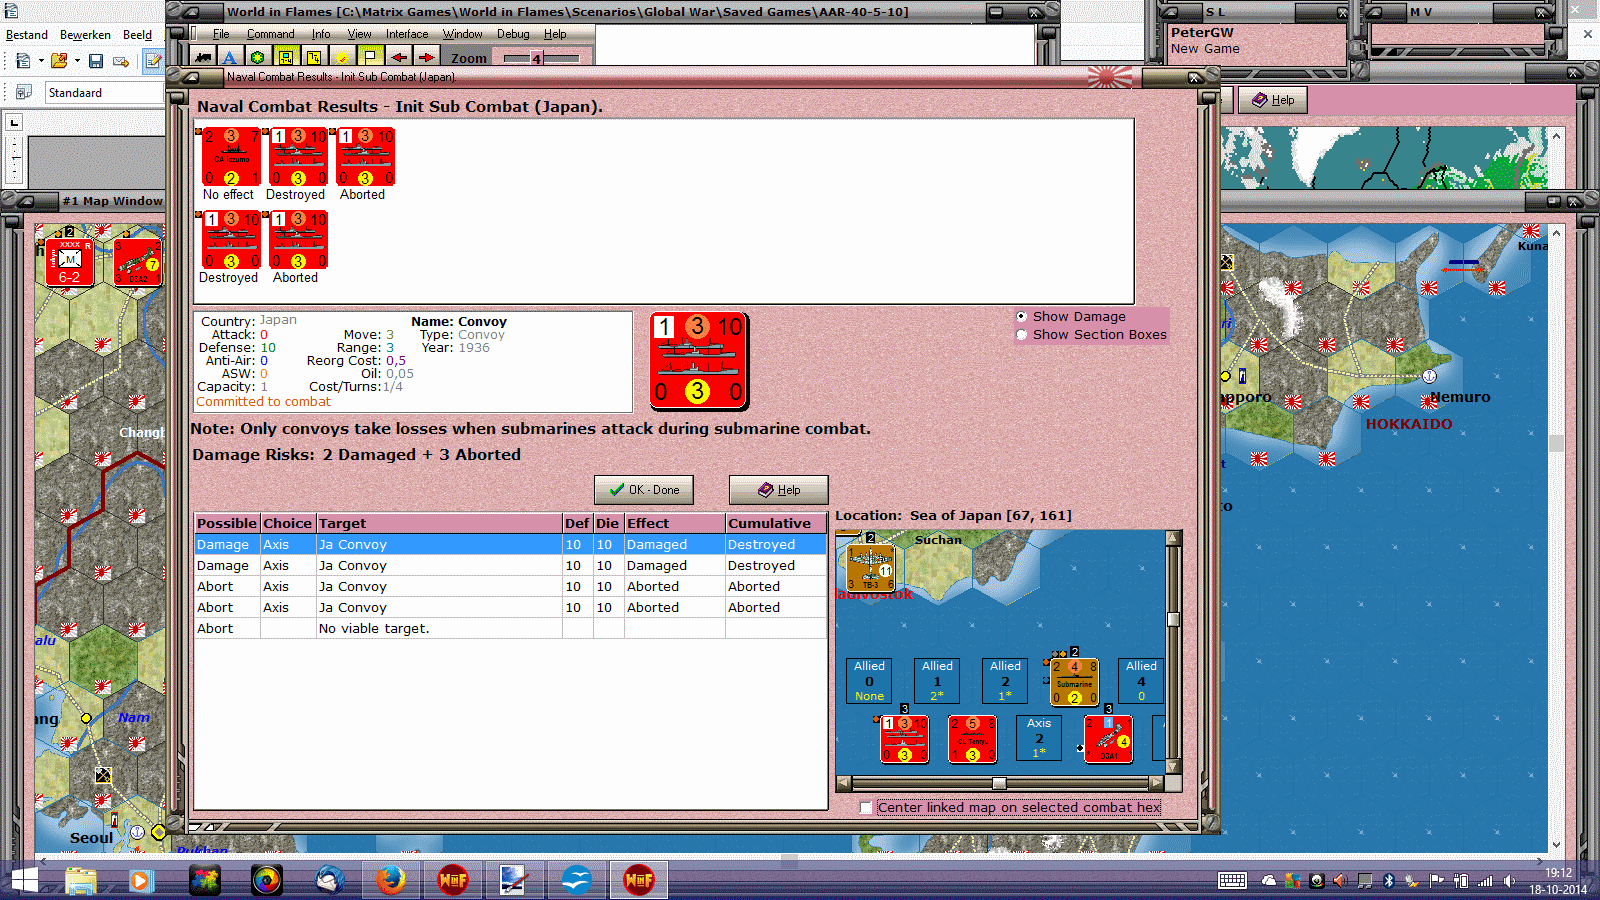Select the Show Section Boxes radio button
The width and height of the screenshot is (1600, 900).
pos(1021,334)
